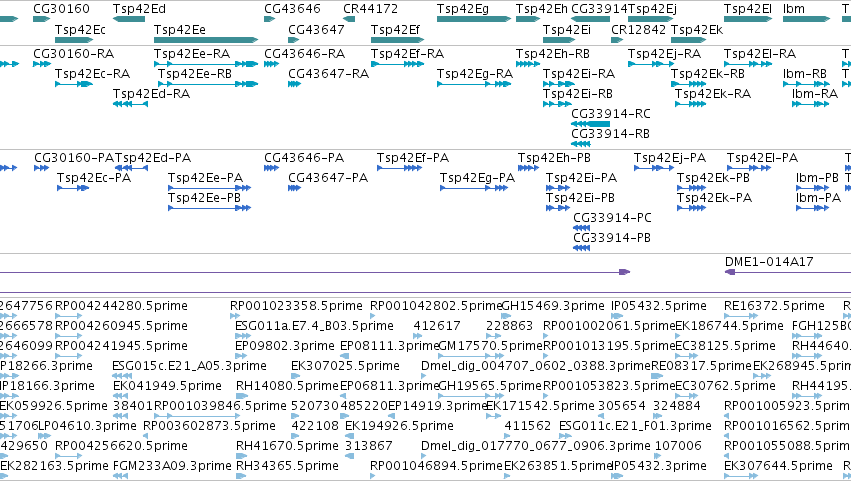This screenshot has height=481, width=851.
Task: Click the Tsp42Ef gene label
Action: 395,29
